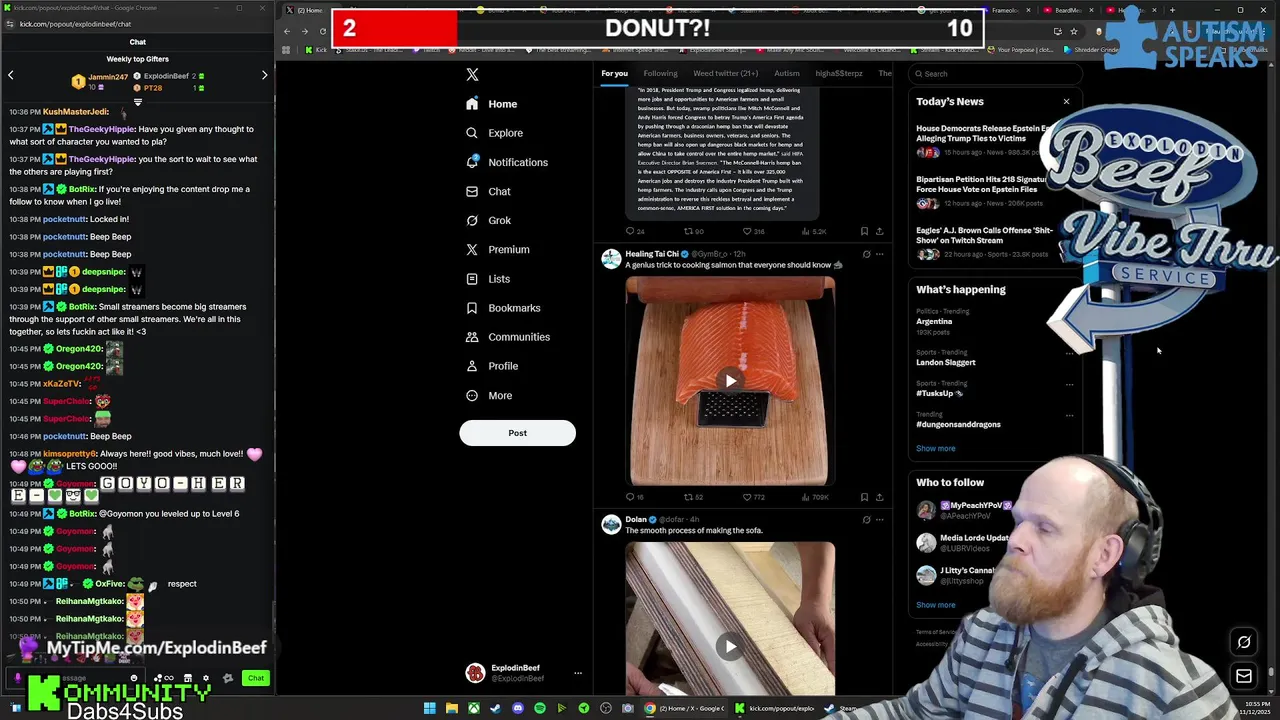Click Grok explain icon on Healing Tai Chi post
This screenshot has height=720, width=1280.
866,254
